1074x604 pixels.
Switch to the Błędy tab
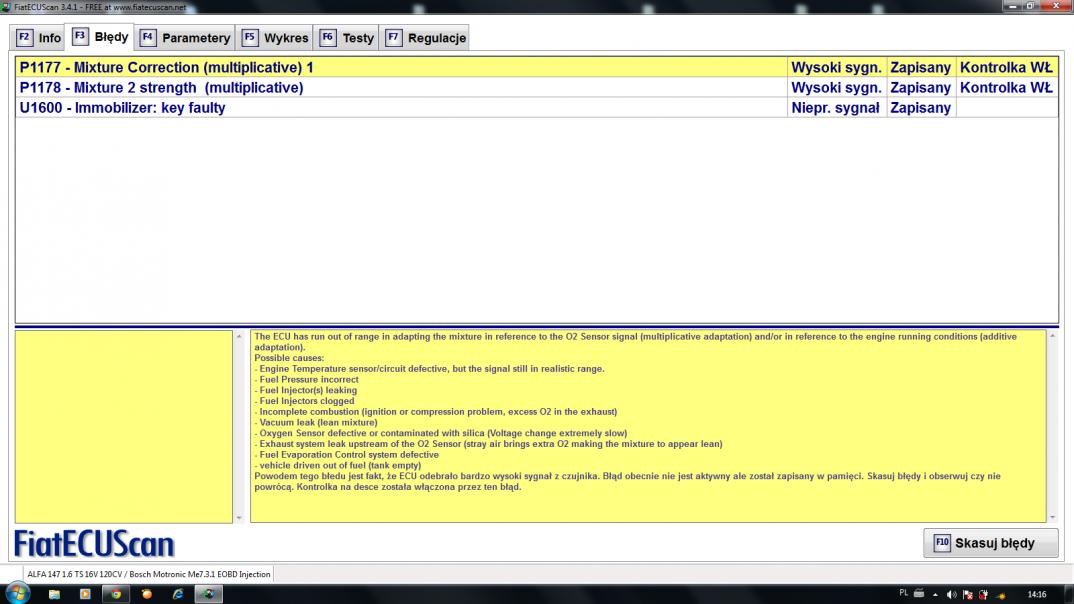101,36
